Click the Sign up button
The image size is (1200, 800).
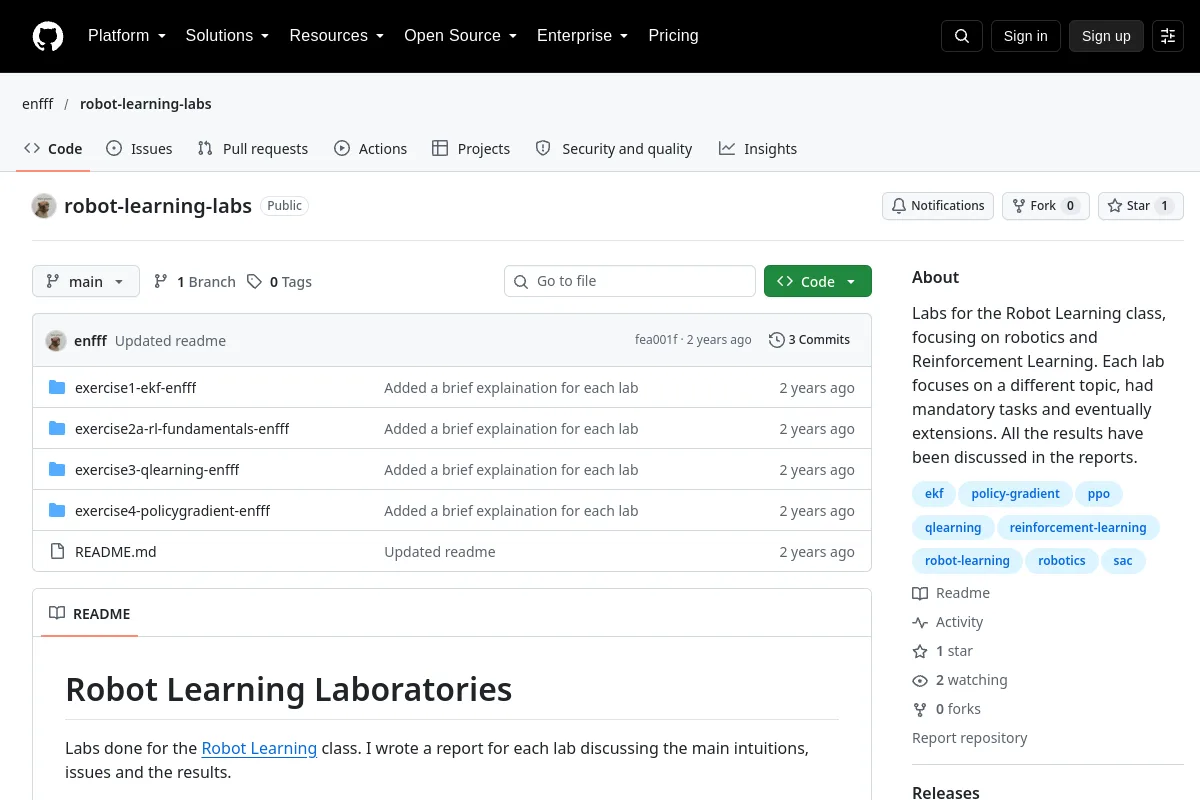coord(1106,36)
